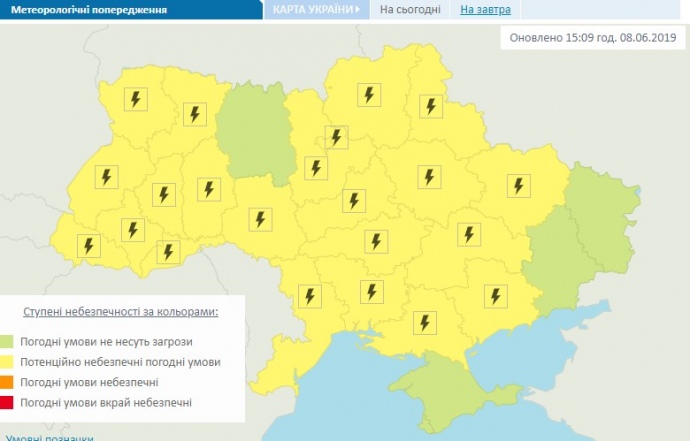This screenshot has width=690, height=441.
Task: Select the lightning icon on Zaporizhzhia region
Action: pyautogui.click(x=494, y=295)
